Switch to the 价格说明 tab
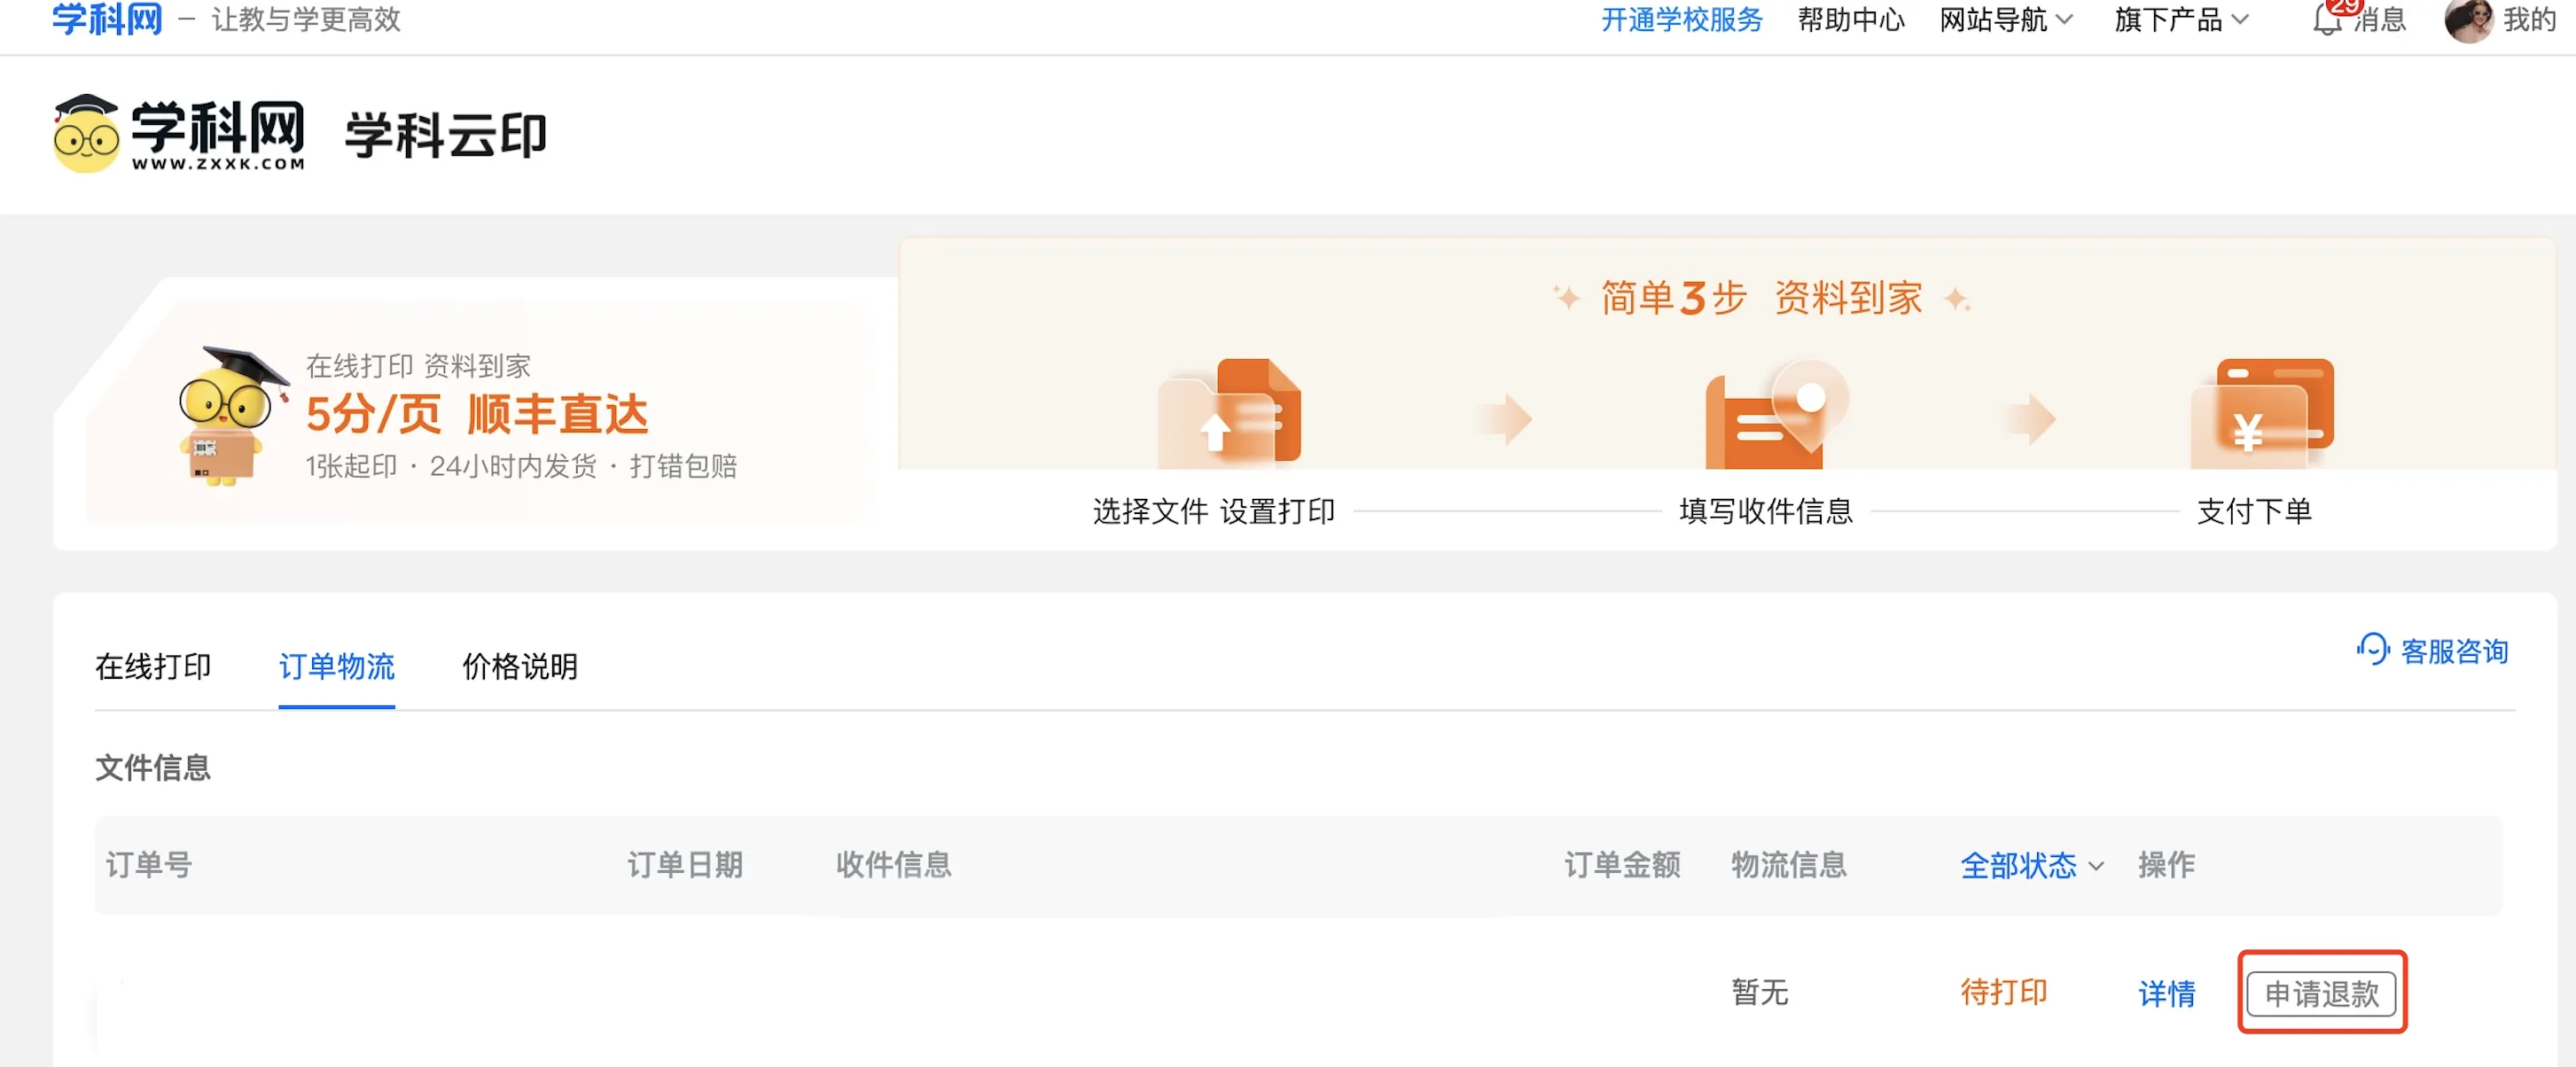 pos(520,666)
